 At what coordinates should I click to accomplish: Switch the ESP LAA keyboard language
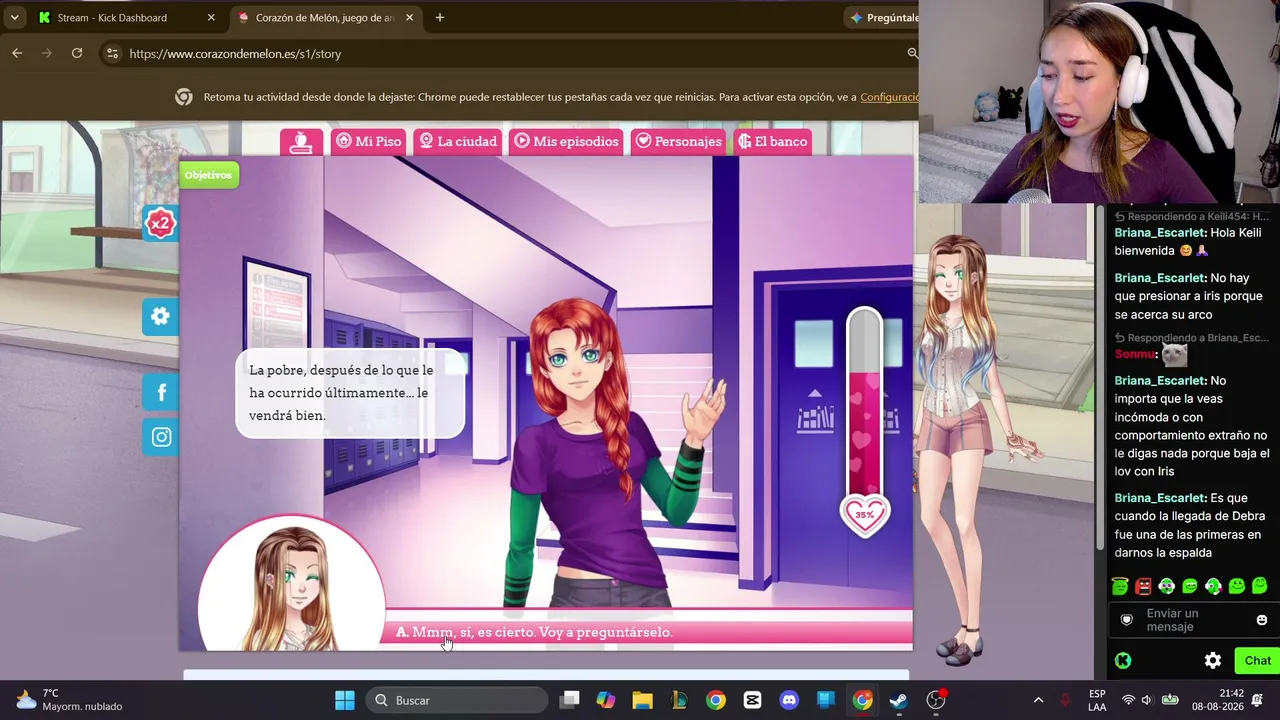pos(1097,700)
